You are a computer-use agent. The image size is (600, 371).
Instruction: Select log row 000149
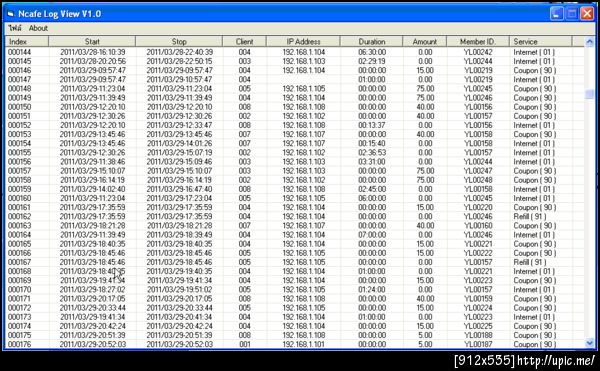pos(295,98)
